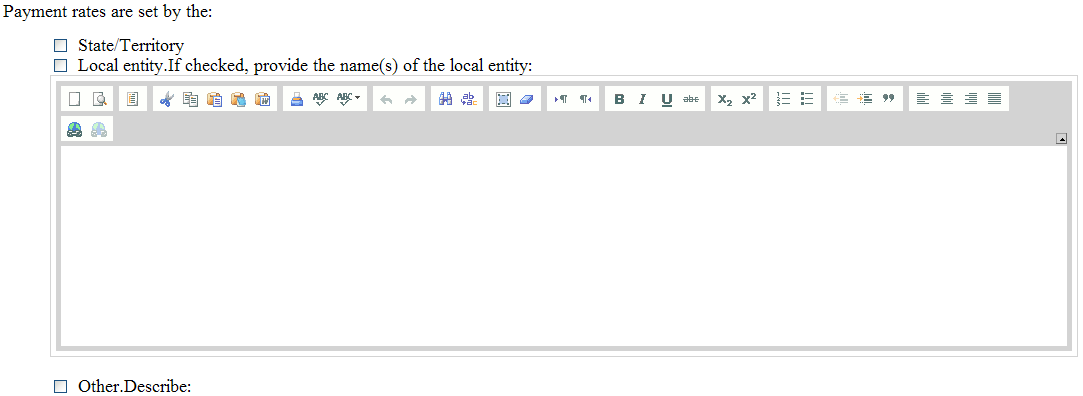Set text direction right to left
Screen dimensions: 1083x396
pyautogui.click(x=585, y=99)
